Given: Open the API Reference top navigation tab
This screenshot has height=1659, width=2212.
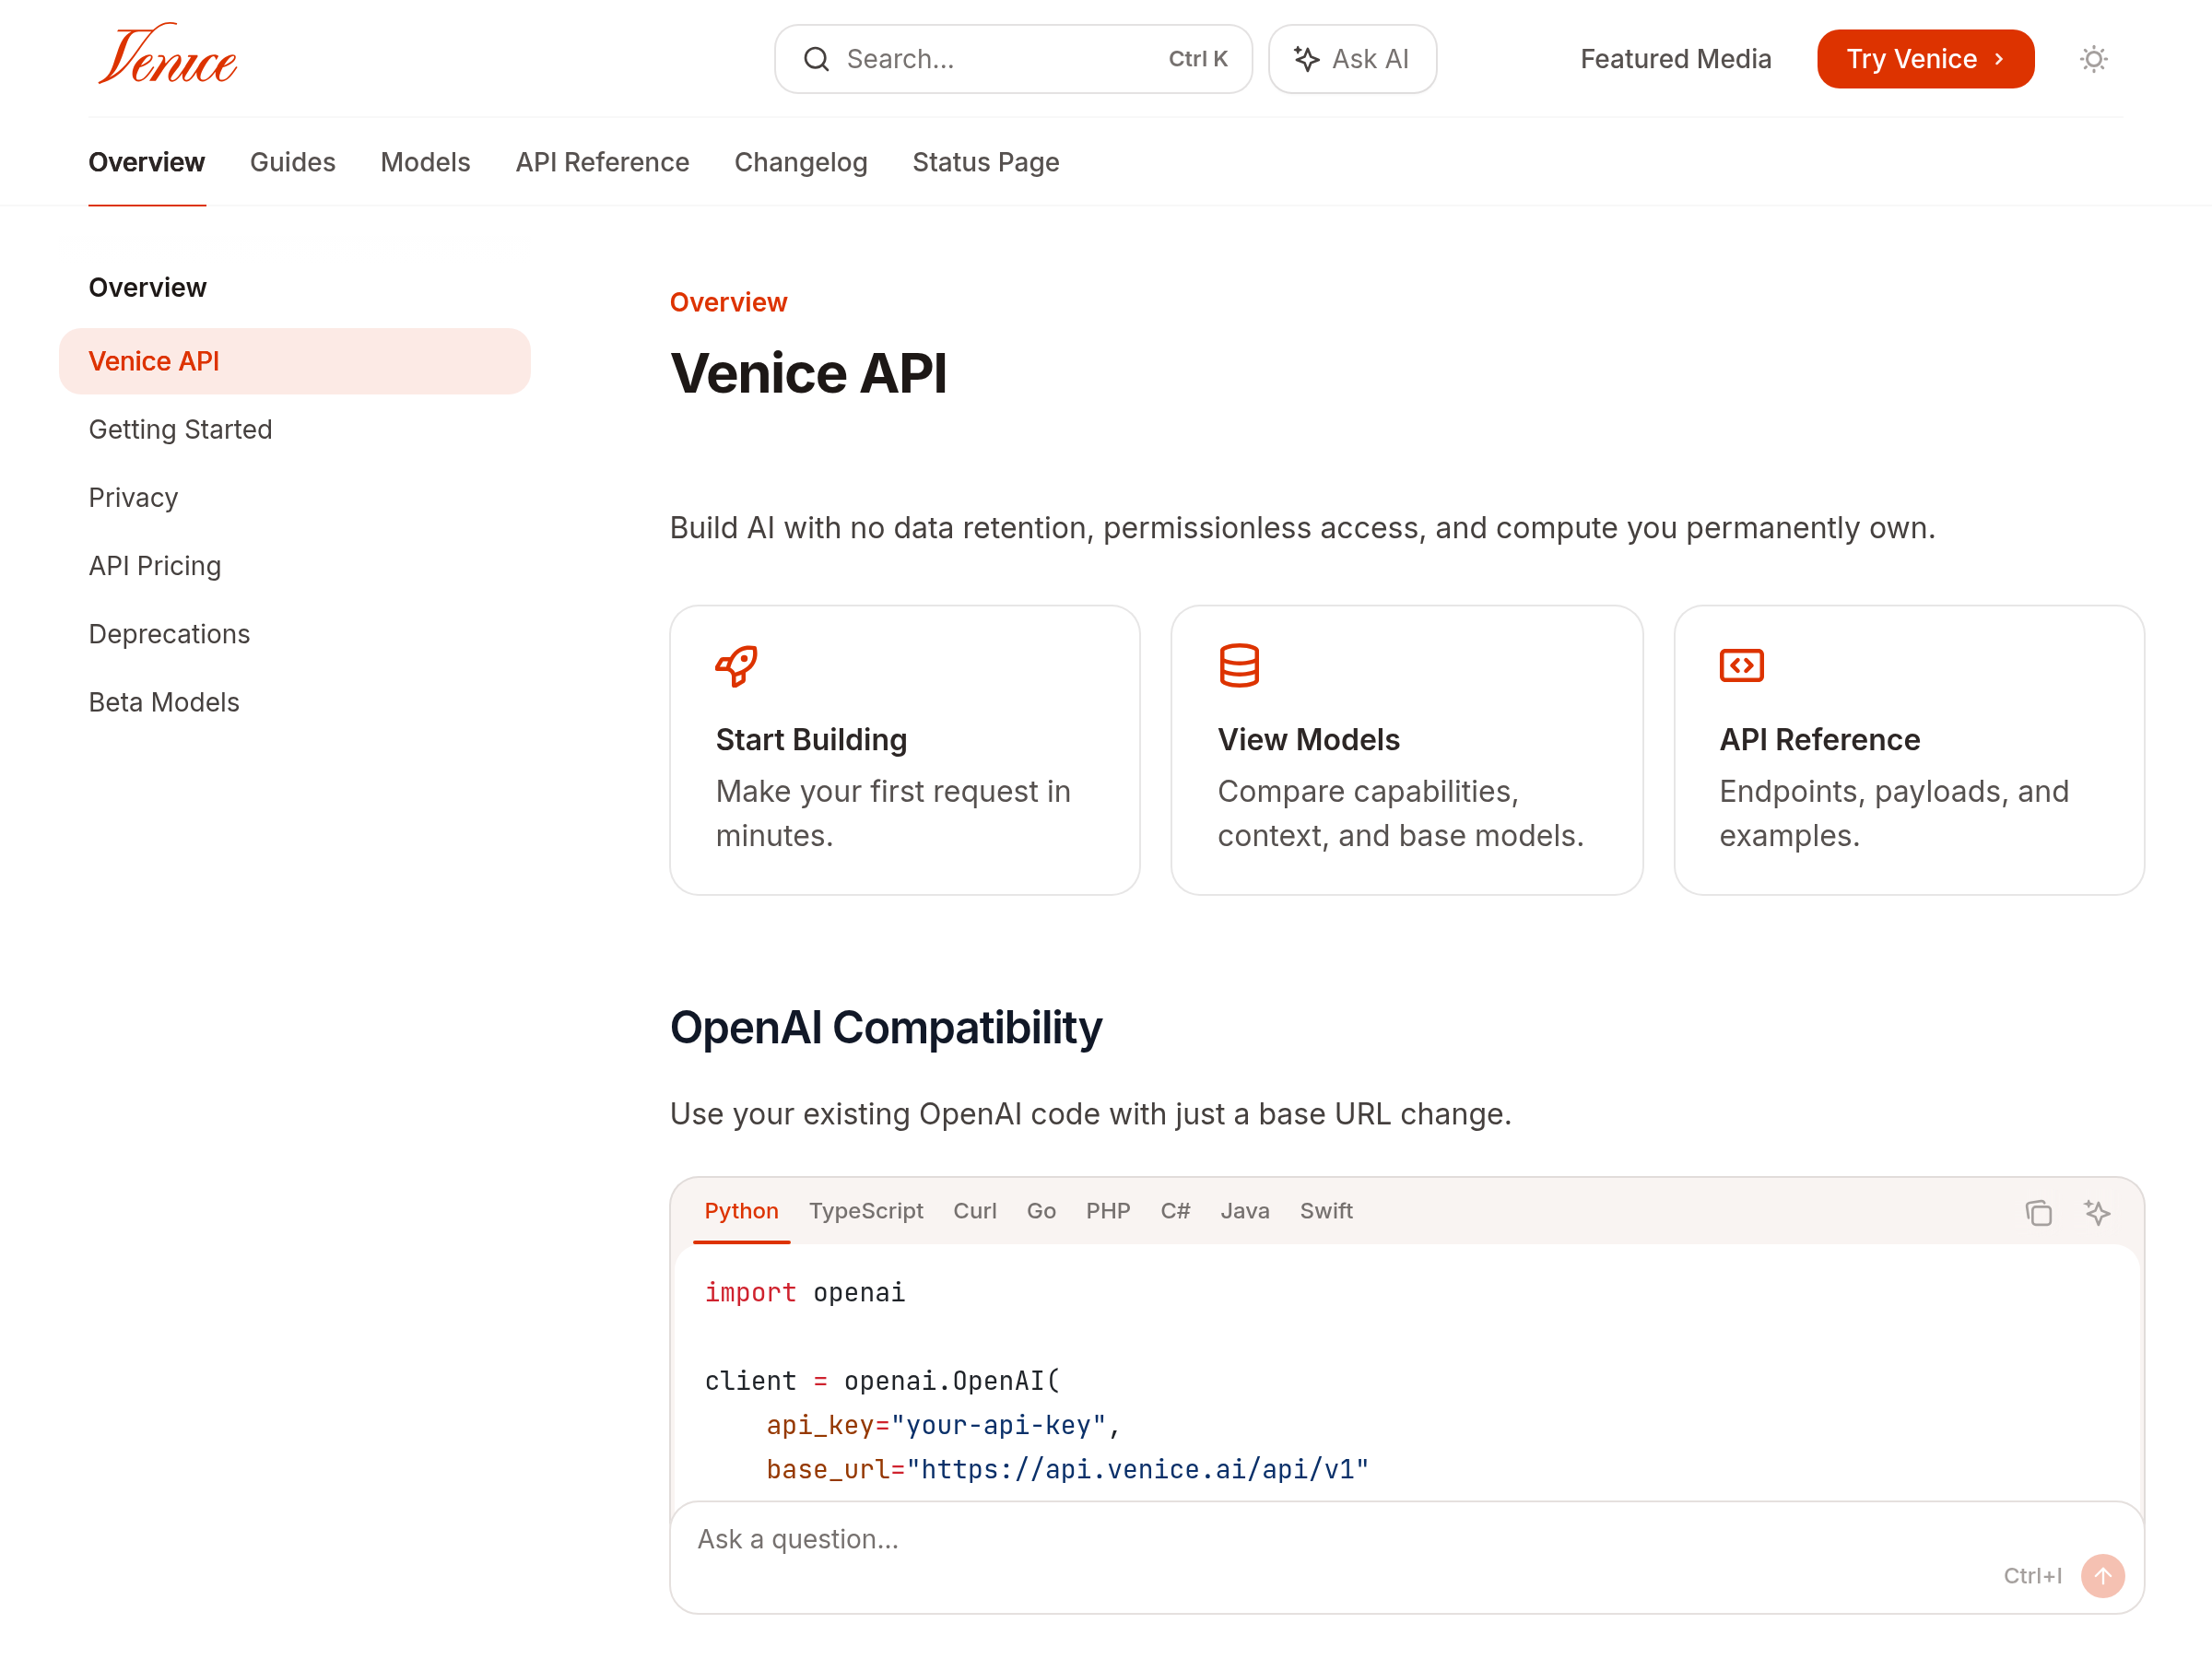Looking at the screenshot, I should tap(602, 162).
